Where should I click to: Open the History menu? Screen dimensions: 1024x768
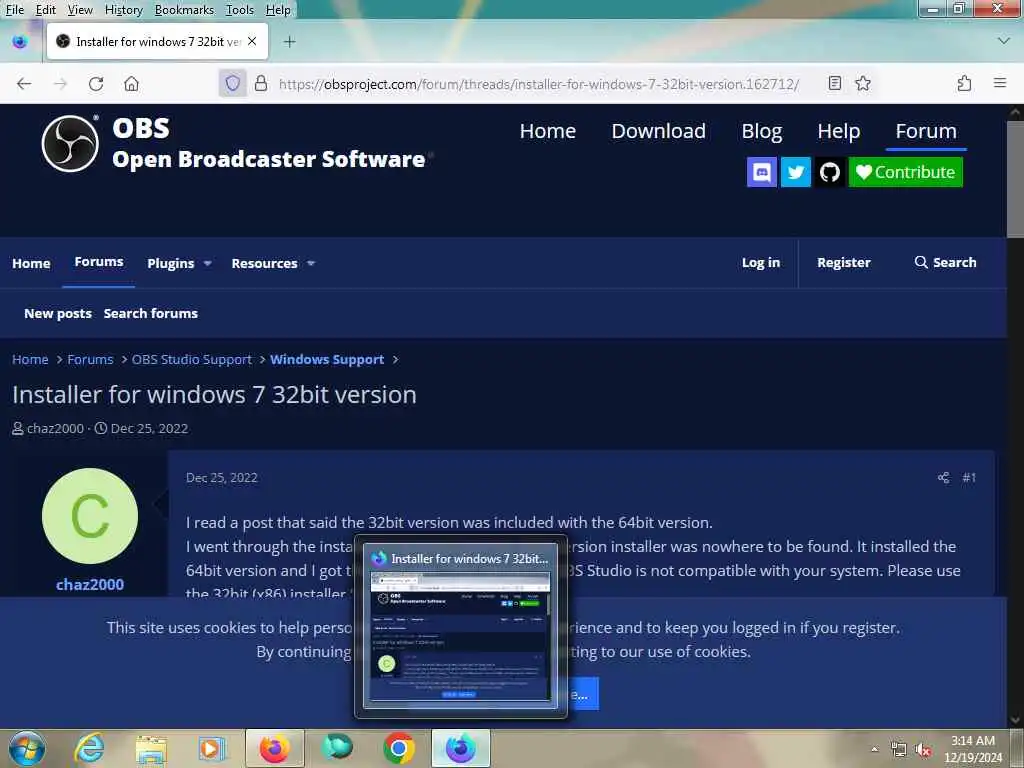click(123, 10)
